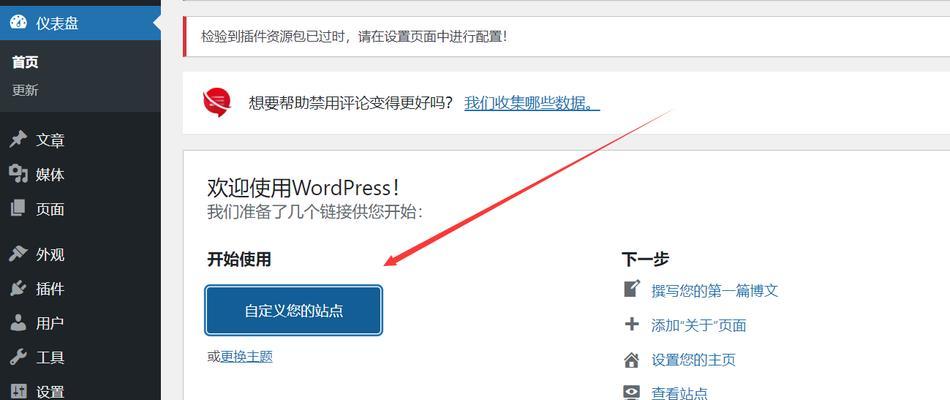Viewport: 950px width, 400px height.
Task: Click the 我们准备了几个链接供您开始 text
Action: tap(315, 212)
